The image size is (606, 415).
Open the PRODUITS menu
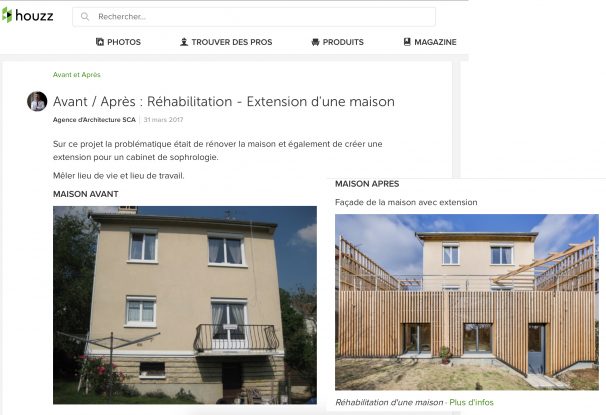[337, 42]
